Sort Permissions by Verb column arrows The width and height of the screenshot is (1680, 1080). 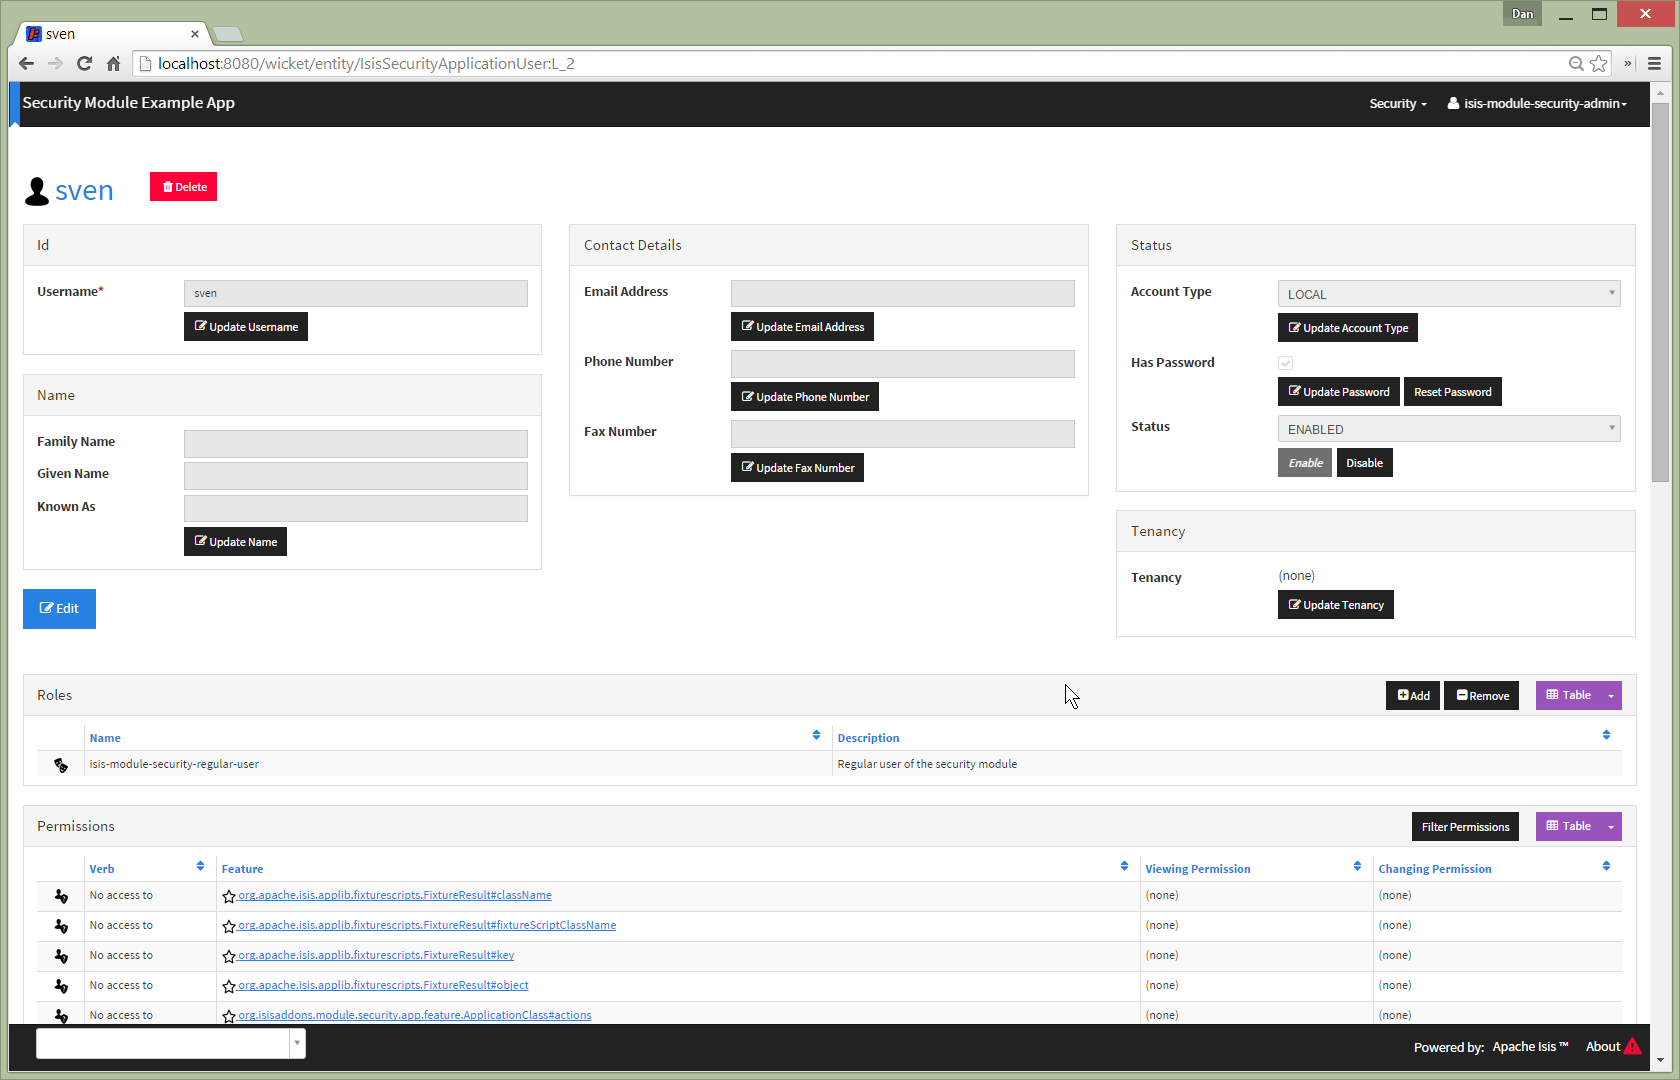200,866
